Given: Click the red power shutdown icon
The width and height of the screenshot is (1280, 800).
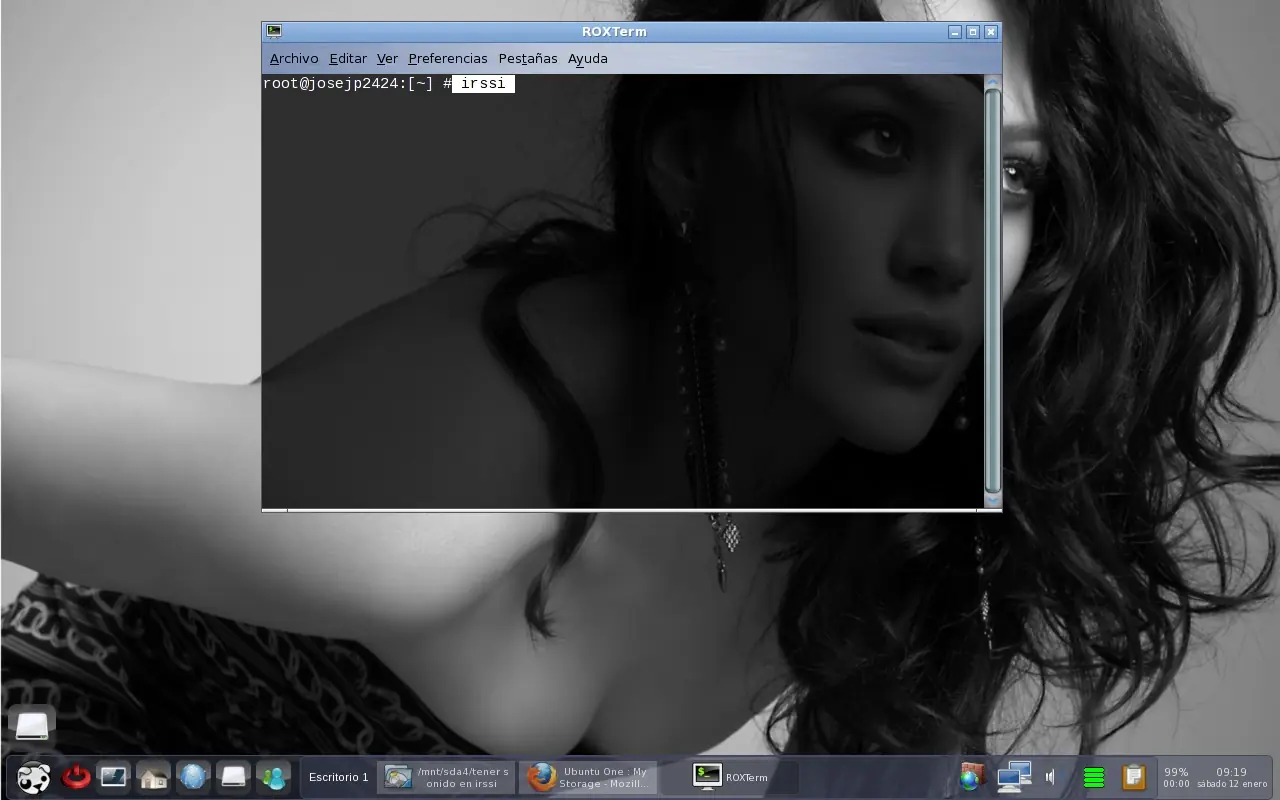Looking at the screenshot, I should click(x=76, y=777).
